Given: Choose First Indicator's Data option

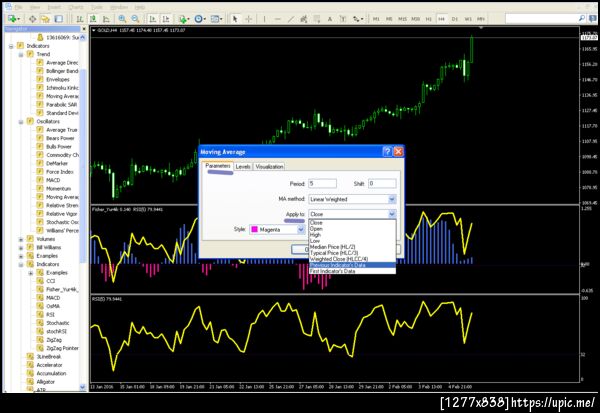Looking at the screenshot, I should [x=352, y=271].
